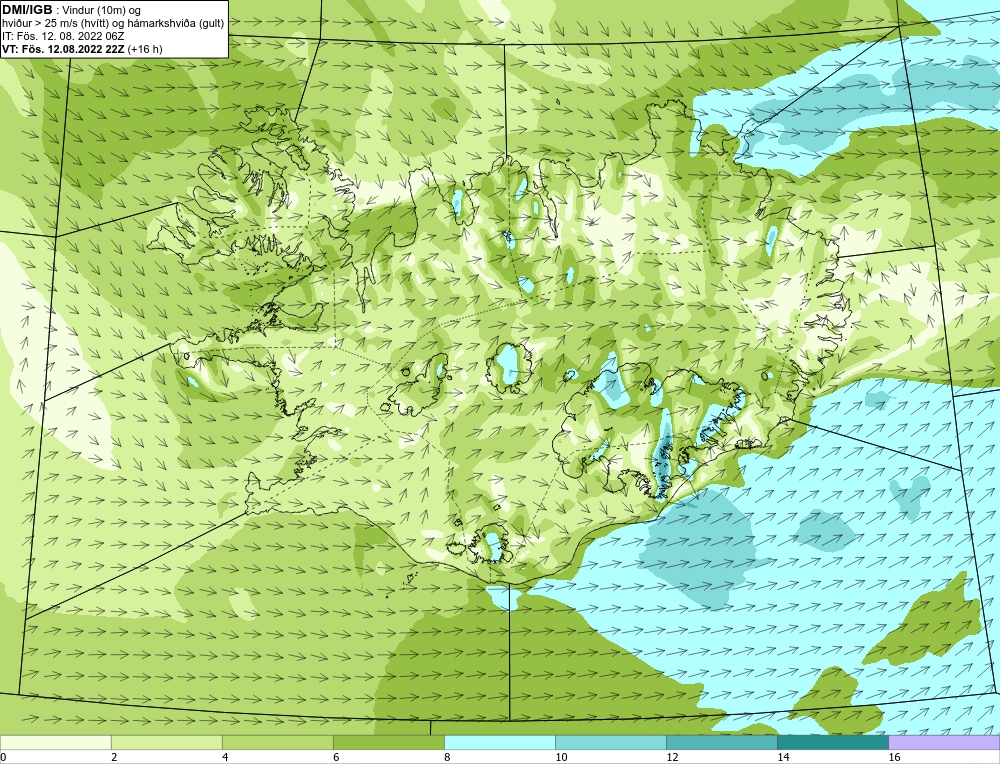
Task: Click the 'IT: Fös. 12. 08. 2022 06Z' line
Action: click(61, 36)
